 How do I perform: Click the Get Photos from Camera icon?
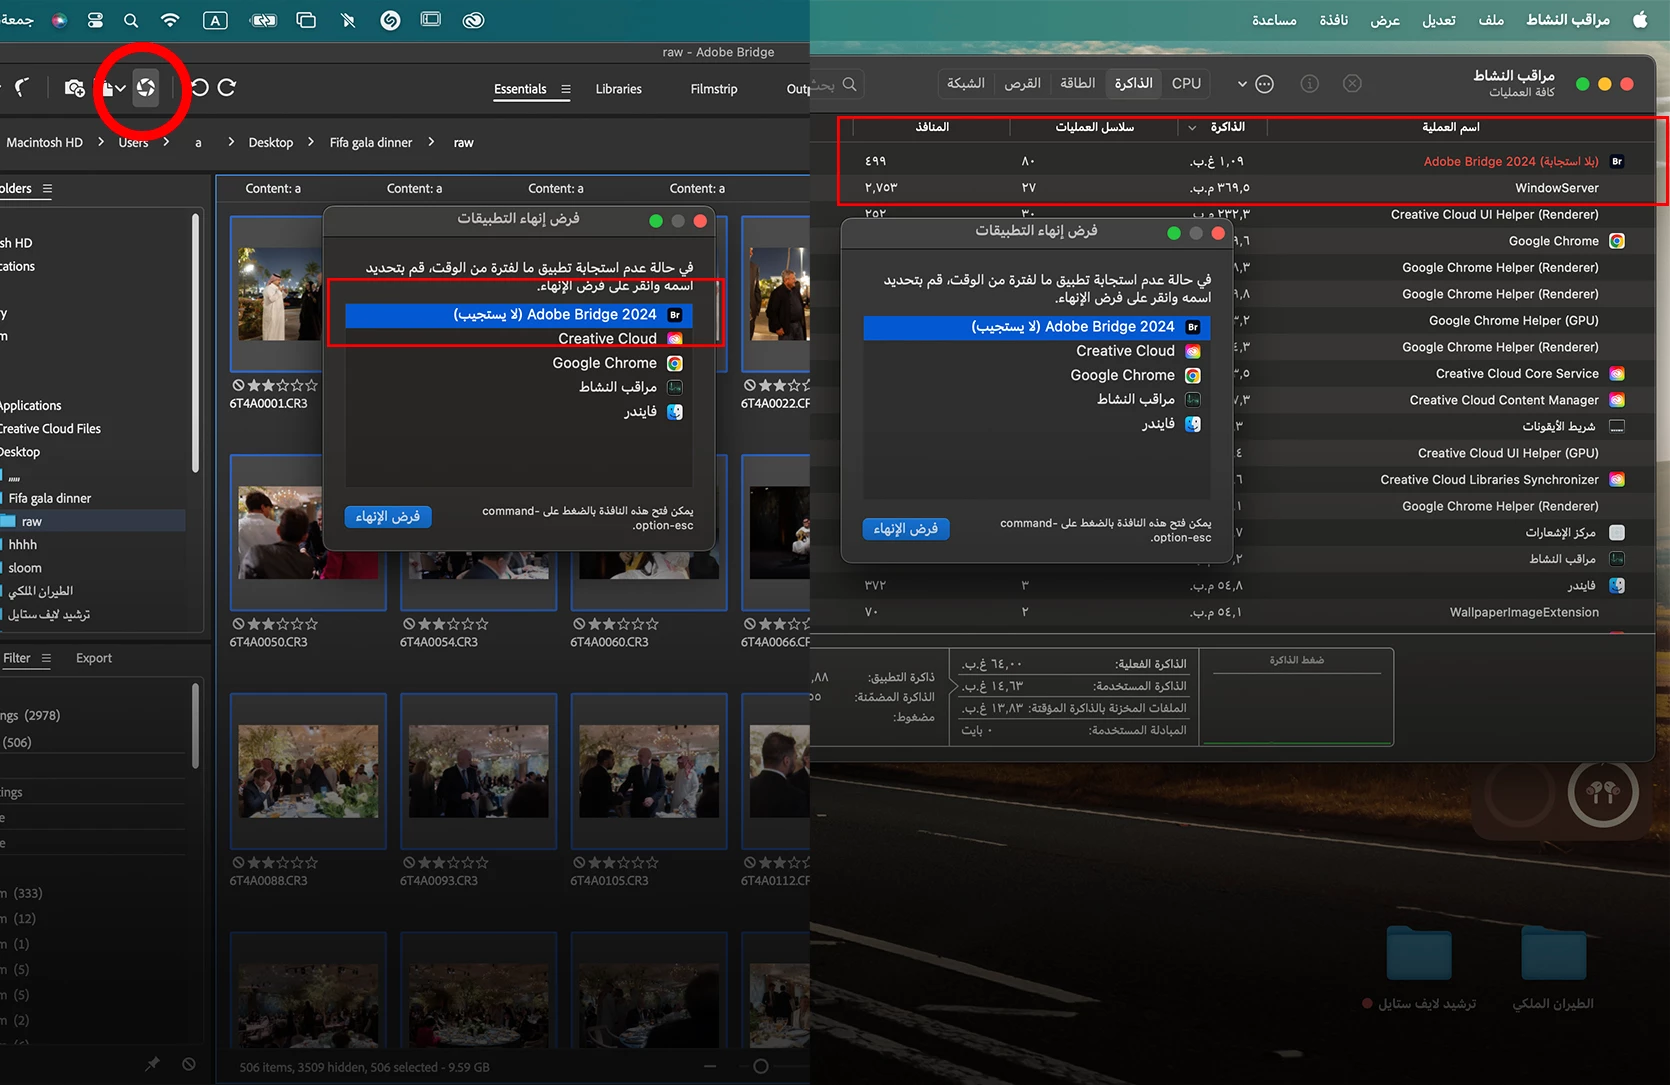(74, 88)
